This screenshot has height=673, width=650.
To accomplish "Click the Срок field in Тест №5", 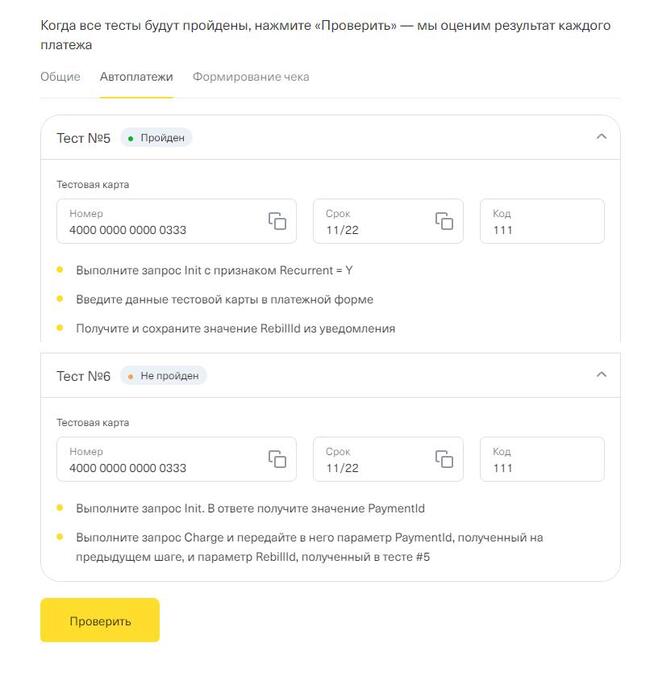I will point(370,222).
